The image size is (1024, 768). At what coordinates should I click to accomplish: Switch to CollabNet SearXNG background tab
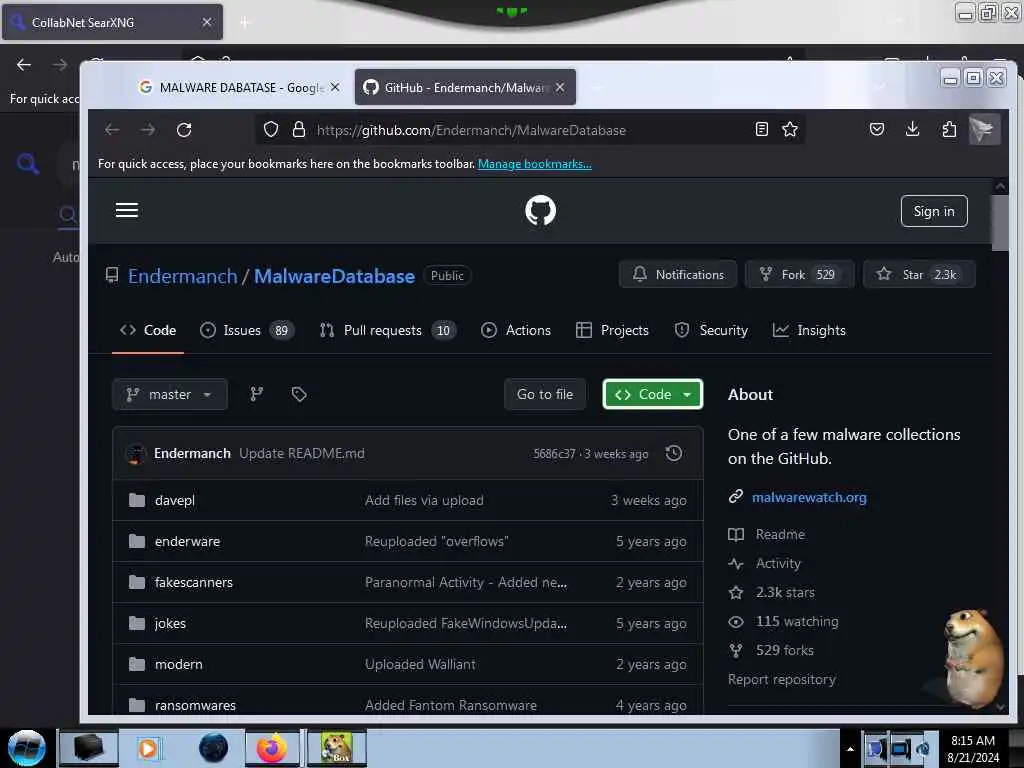tap(112, 22)
